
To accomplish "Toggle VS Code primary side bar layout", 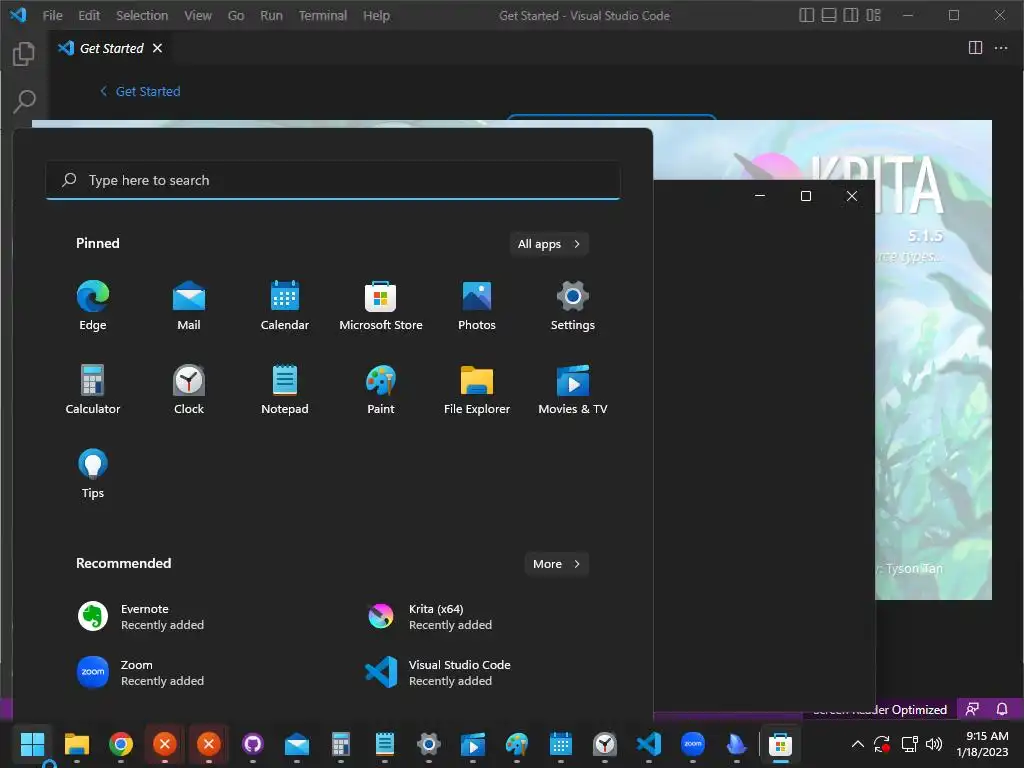I will [807, 15].
